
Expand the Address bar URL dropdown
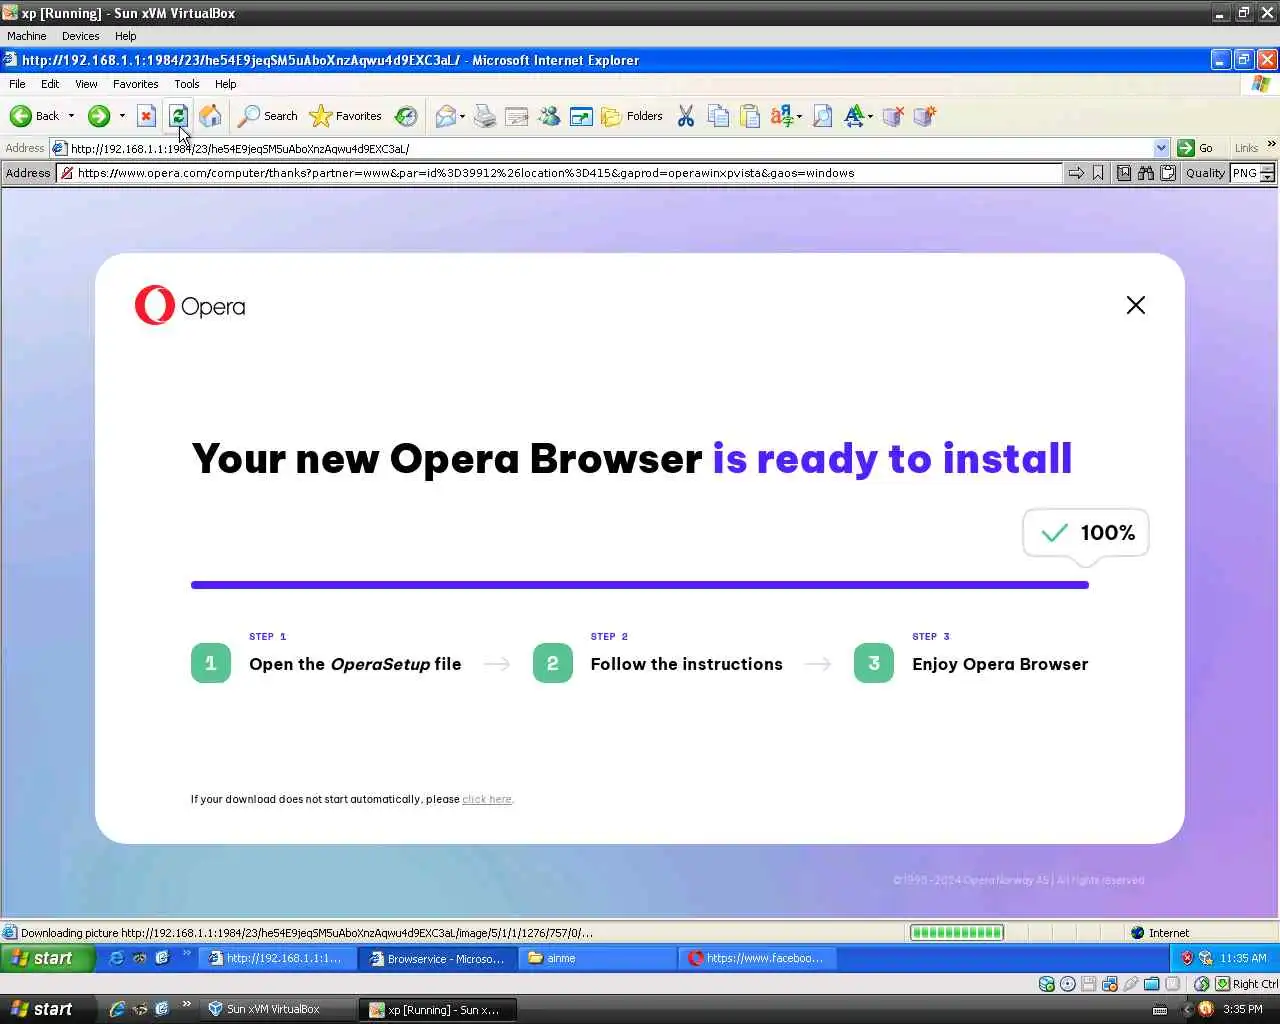[x=1161, y=148]
